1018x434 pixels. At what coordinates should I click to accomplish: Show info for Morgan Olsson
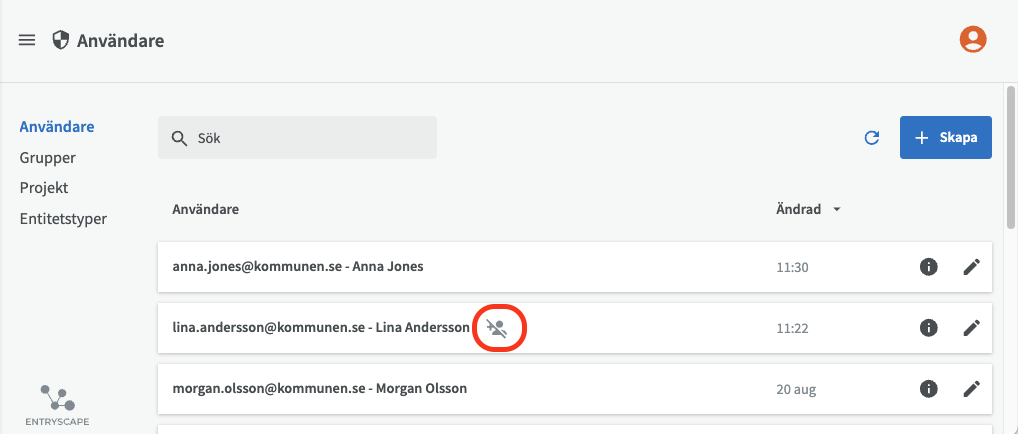[x=929, y=388]
